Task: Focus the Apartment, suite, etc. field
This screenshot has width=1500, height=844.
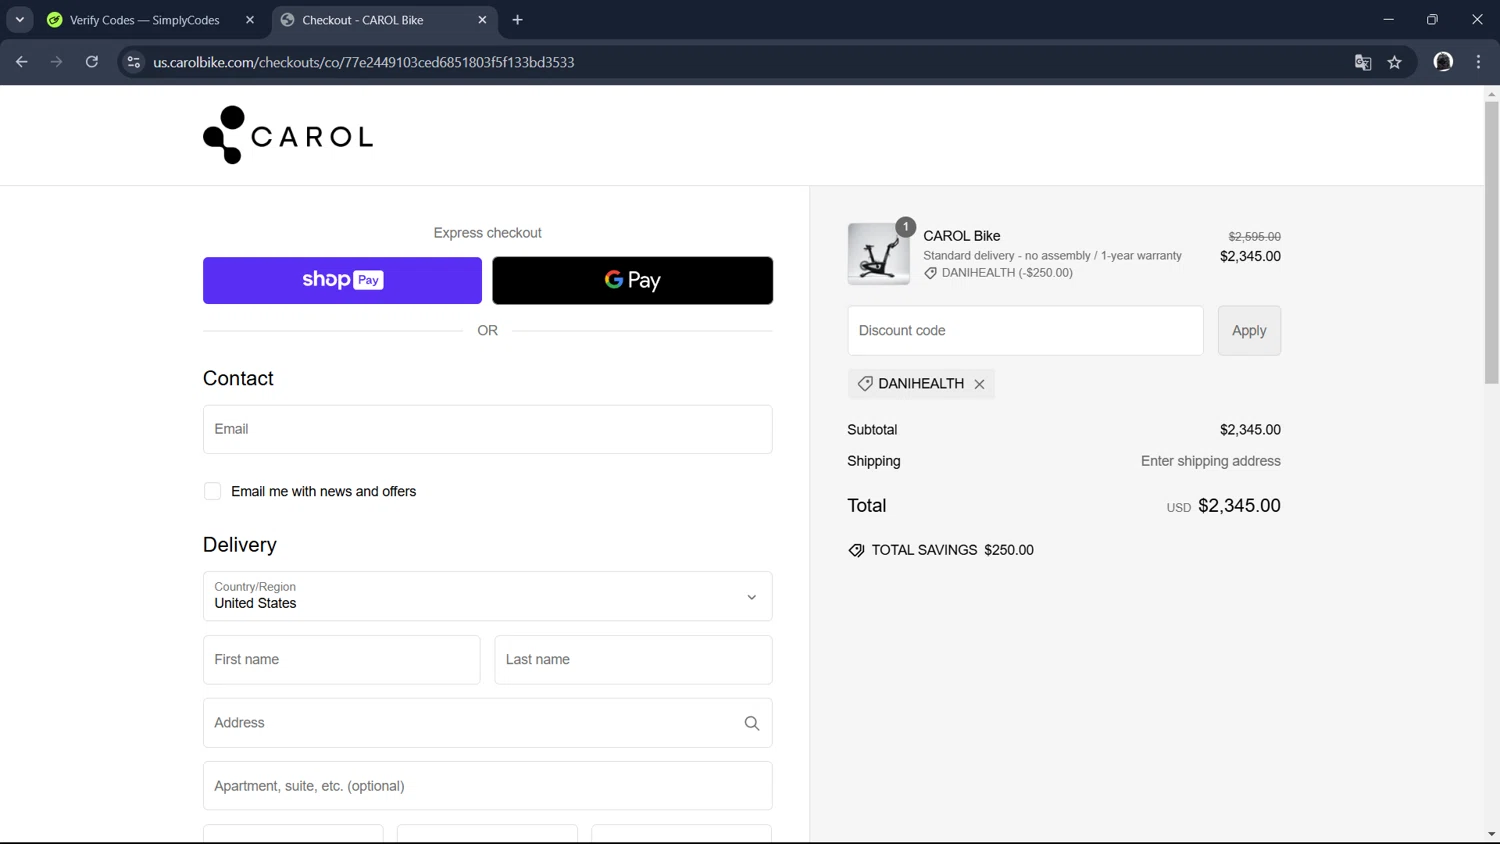Action: pyautogui.click(x=488, y=786)
